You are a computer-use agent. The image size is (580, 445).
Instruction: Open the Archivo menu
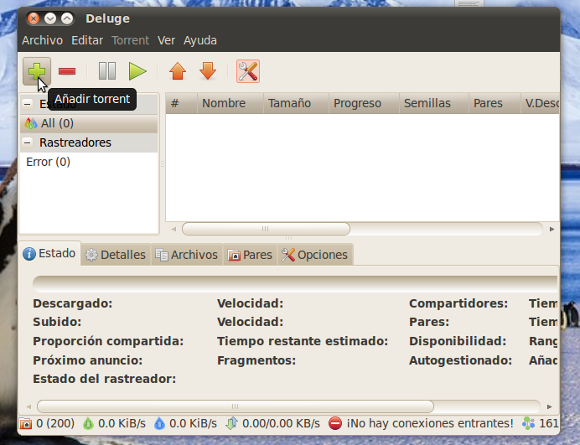pos(42,40)
